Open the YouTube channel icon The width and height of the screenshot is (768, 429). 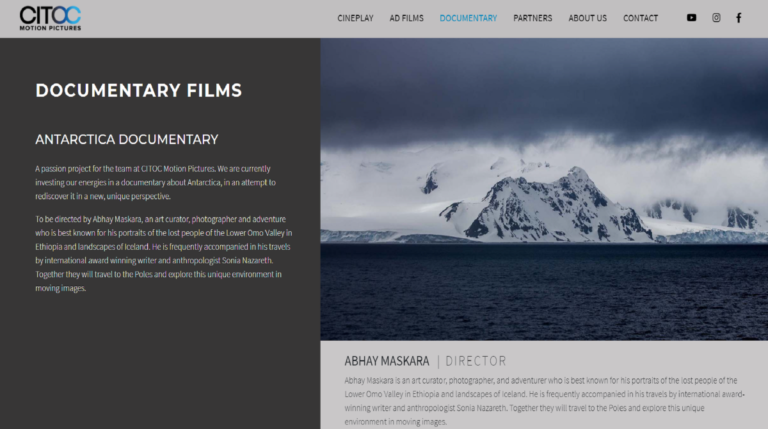click(x=691, y=18)
